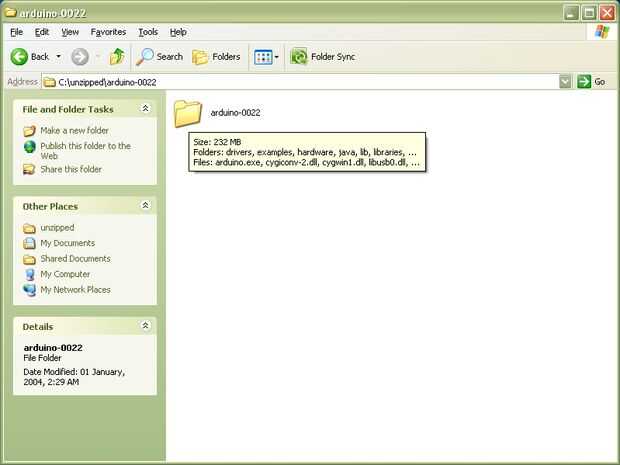The image size is (620, 465).
Task: Click the green Go arrow icon
Action: coord(584,82)
